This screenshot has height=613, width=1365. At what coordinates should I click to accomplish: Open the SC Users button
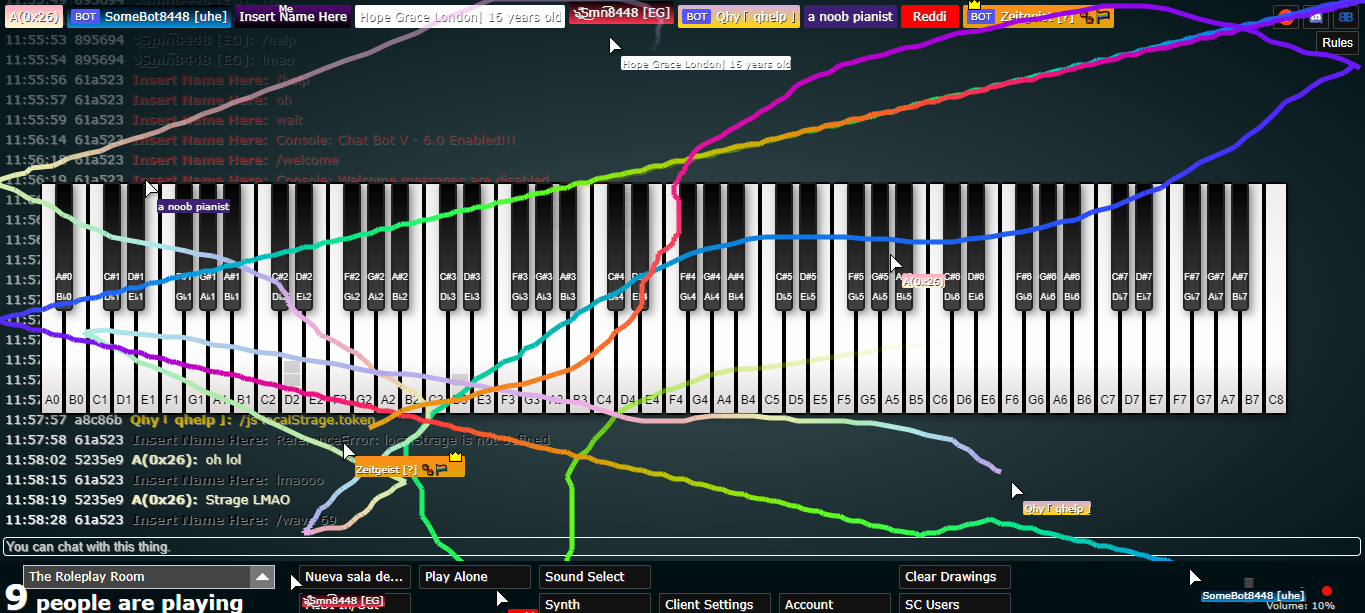(955, 604)
